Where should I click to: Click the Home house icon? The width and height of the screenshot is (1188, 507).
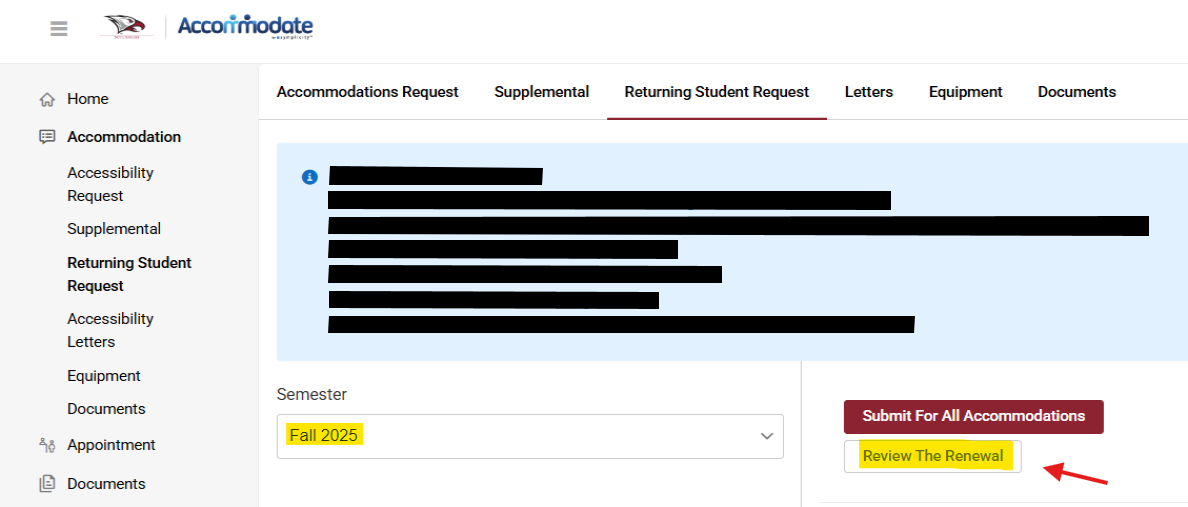(x=47, y=99)
